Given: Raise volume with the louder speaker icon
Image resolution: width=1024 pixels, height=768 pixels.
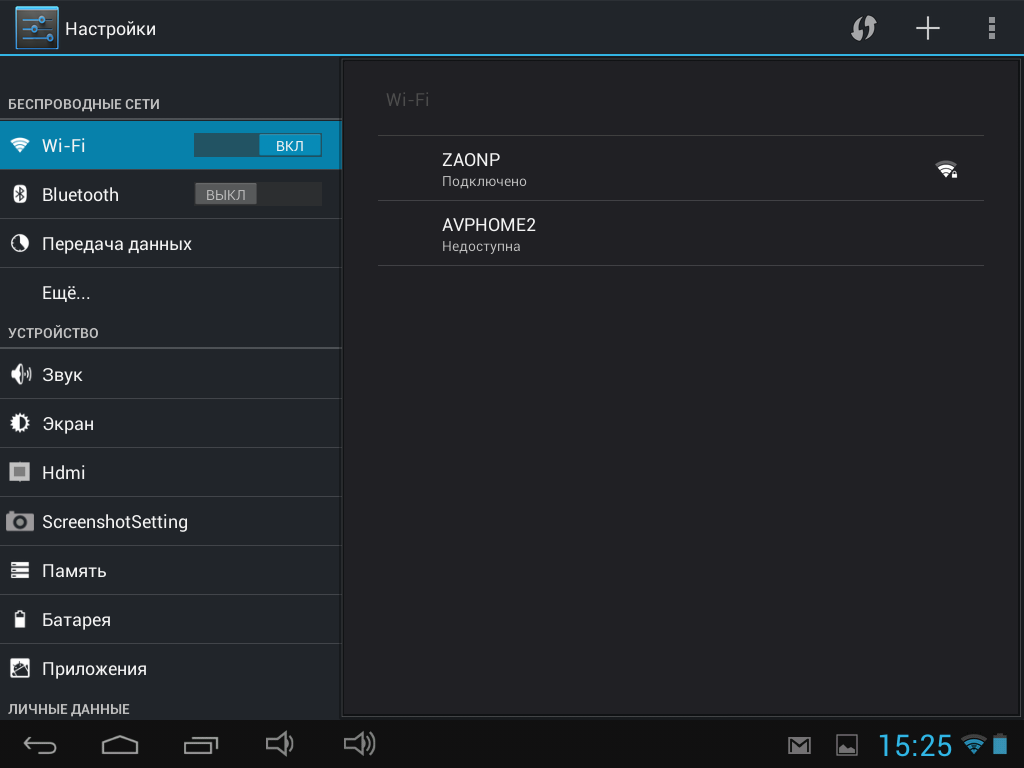Looking at the screenshot, I should click(360, 744).
